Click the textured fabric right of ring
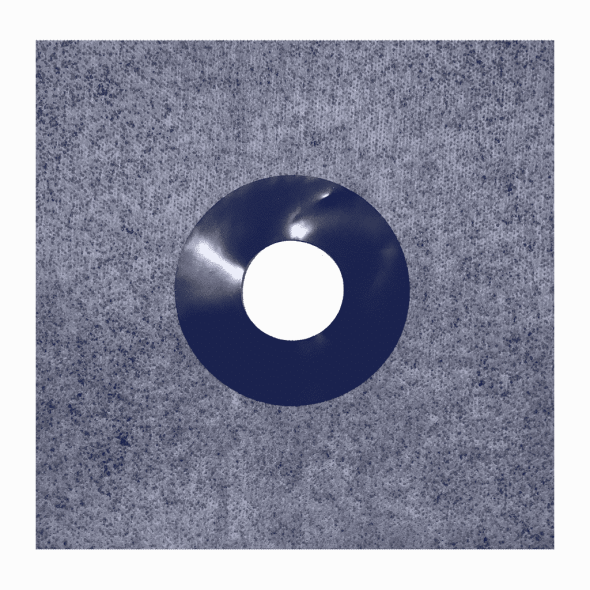590x590 pixels. (482, 290)
